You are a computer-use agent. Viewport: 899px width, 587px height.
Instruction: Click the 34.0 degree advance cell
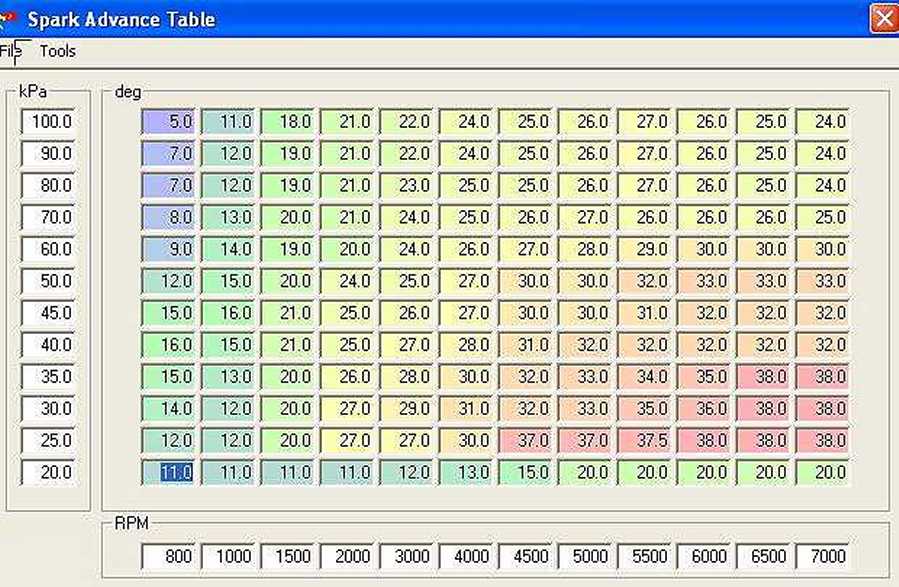click(x=646, y=377)
